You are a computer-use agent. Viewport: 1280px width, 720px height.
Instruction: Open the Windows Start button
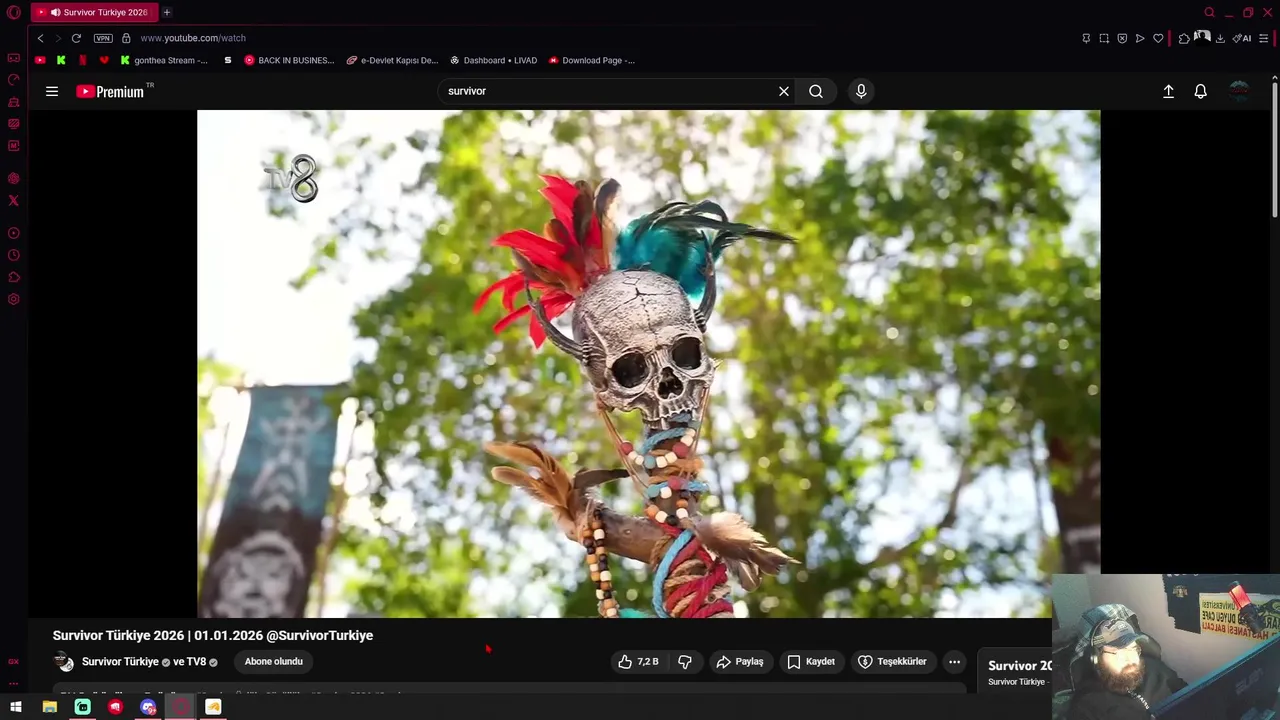[x=16, y=707]
